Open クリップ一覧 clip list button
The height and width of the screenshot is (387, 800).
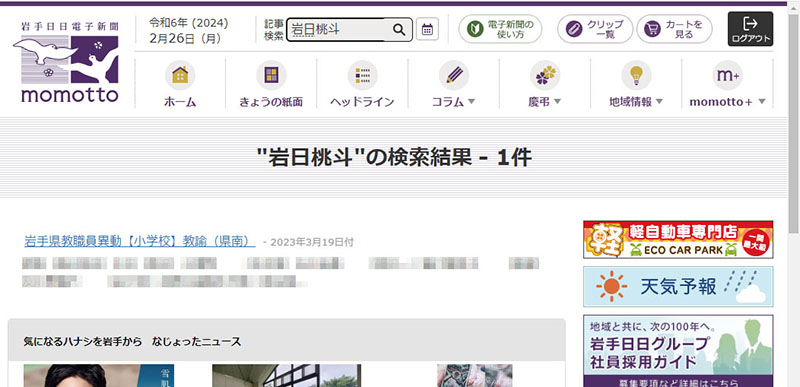tap(595, 30)
